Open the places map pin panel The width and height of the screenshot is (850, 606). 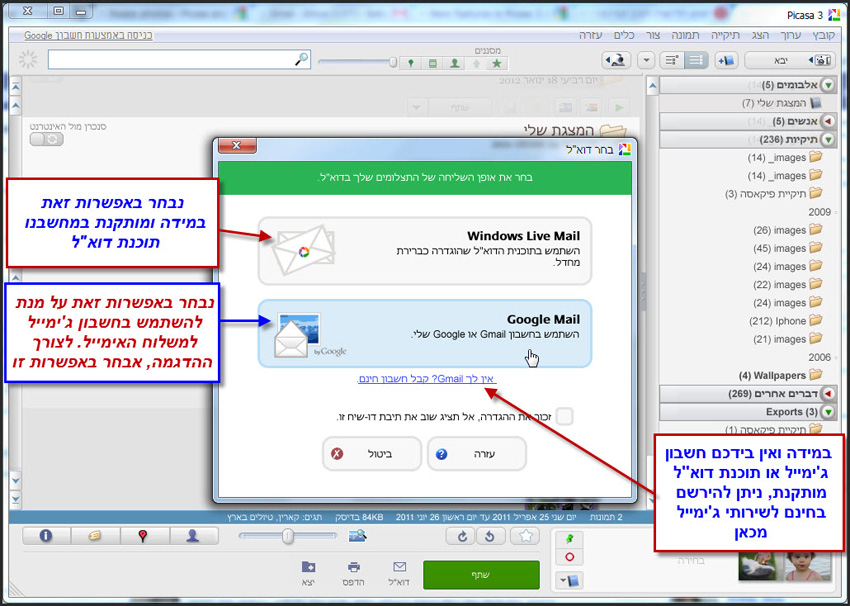pyautogui.click(x=143, y=536)
